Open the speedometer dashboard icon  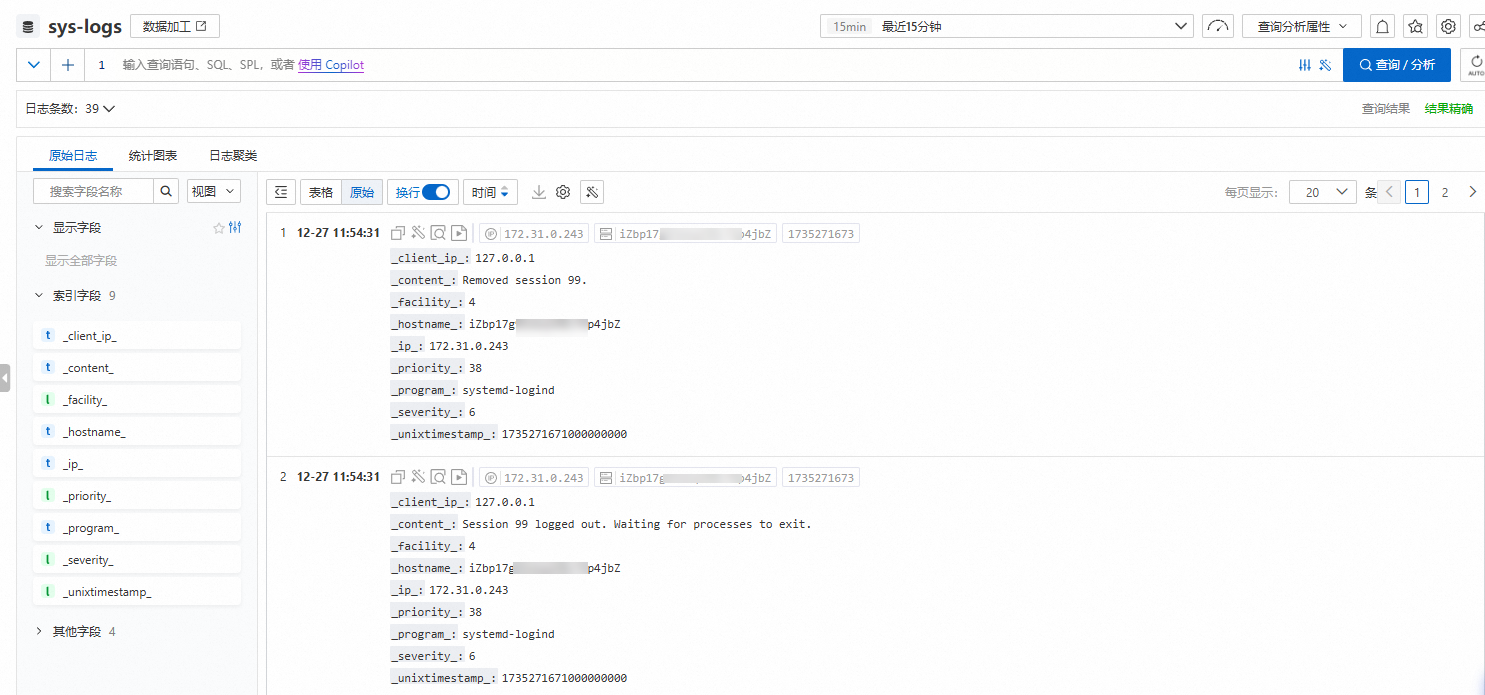pos(1217,26)
